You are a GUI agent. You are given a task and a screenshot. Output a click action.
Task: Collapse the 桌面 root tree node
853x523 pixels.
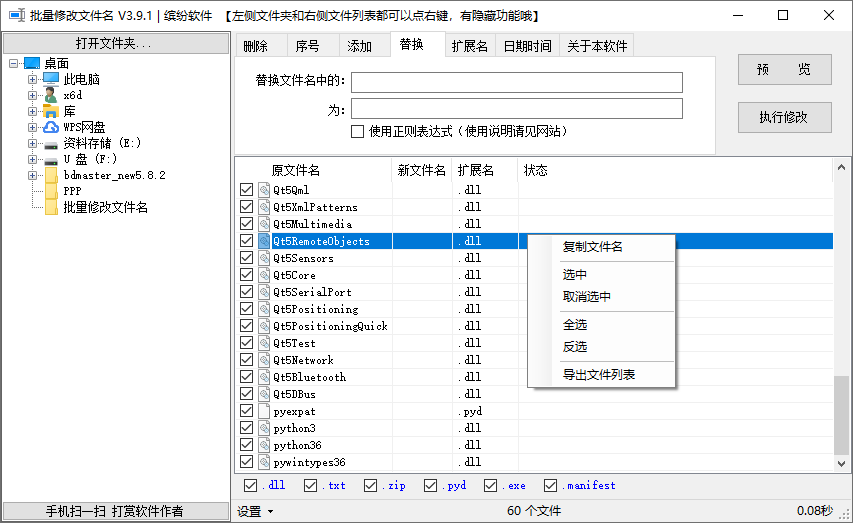click(x=13, y=63)
